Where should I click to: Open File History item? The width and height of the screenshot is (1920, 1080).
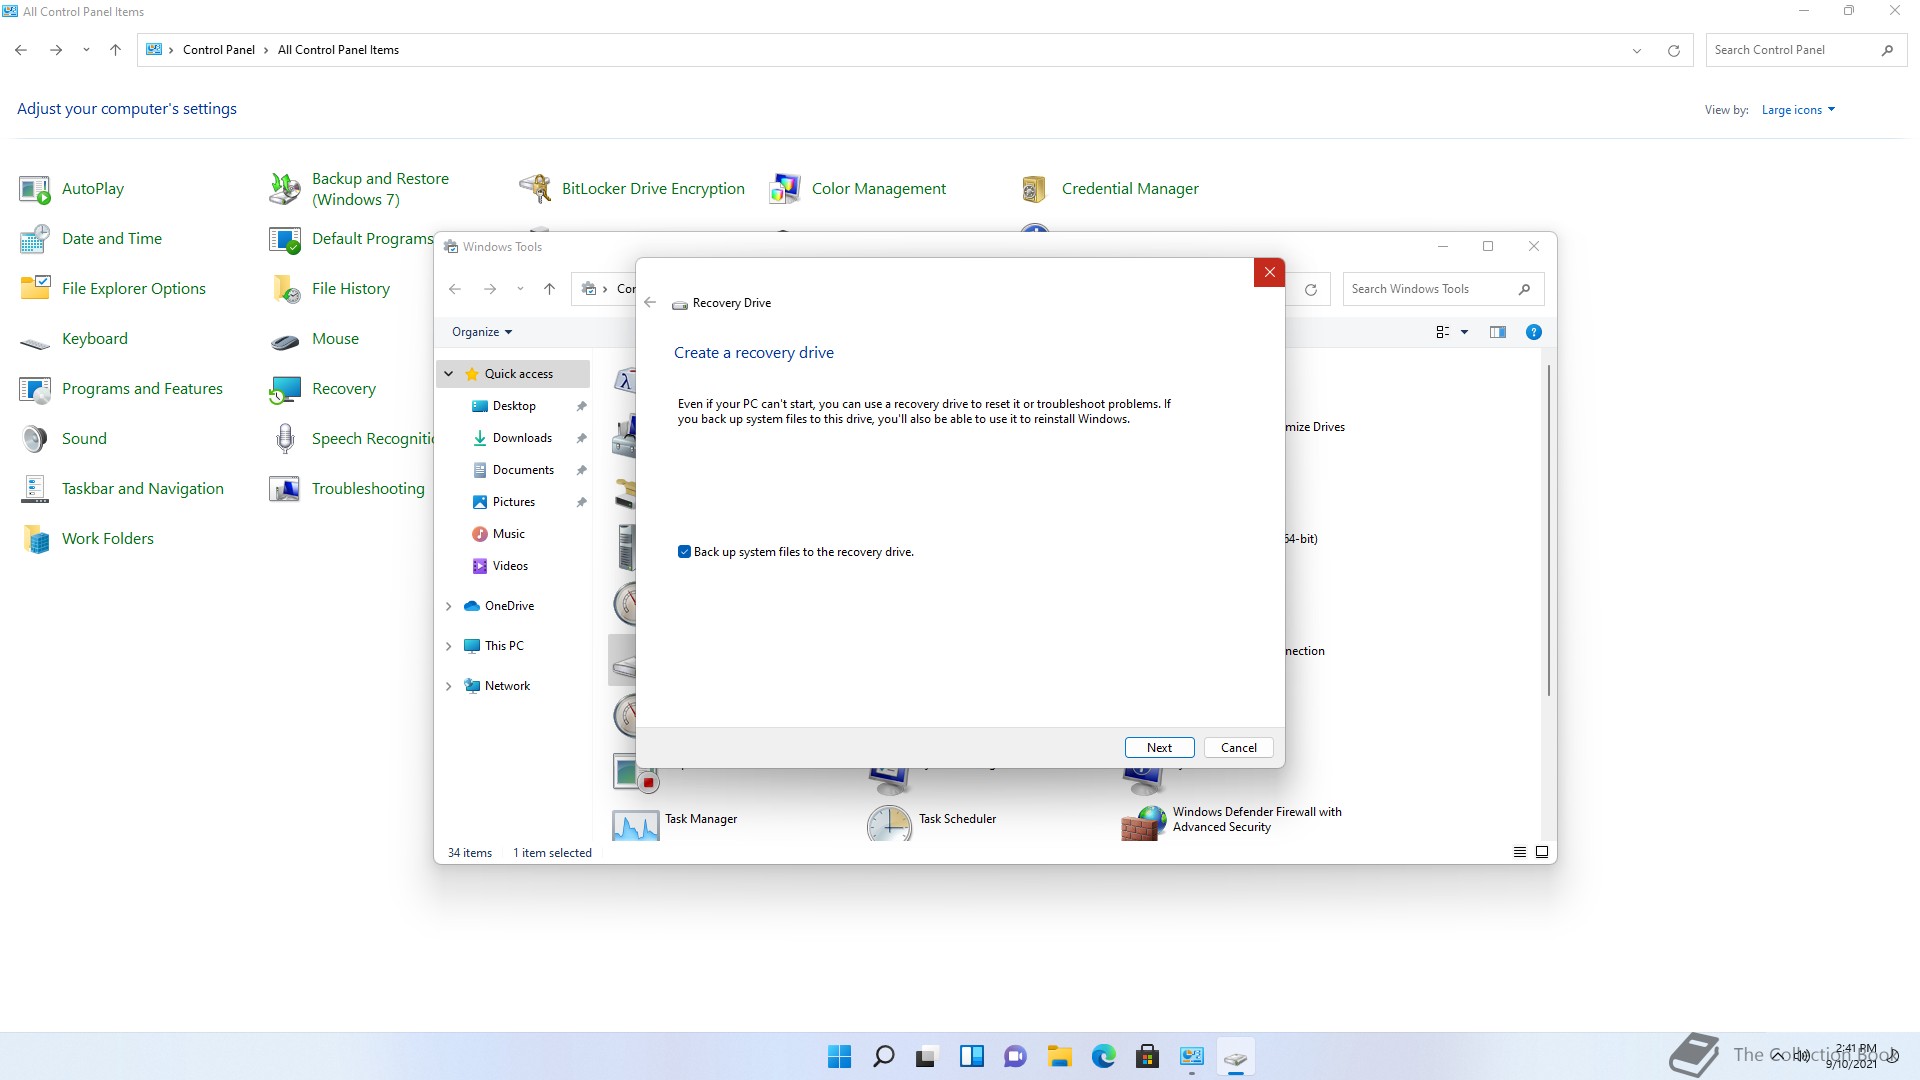tap(330, 288)
